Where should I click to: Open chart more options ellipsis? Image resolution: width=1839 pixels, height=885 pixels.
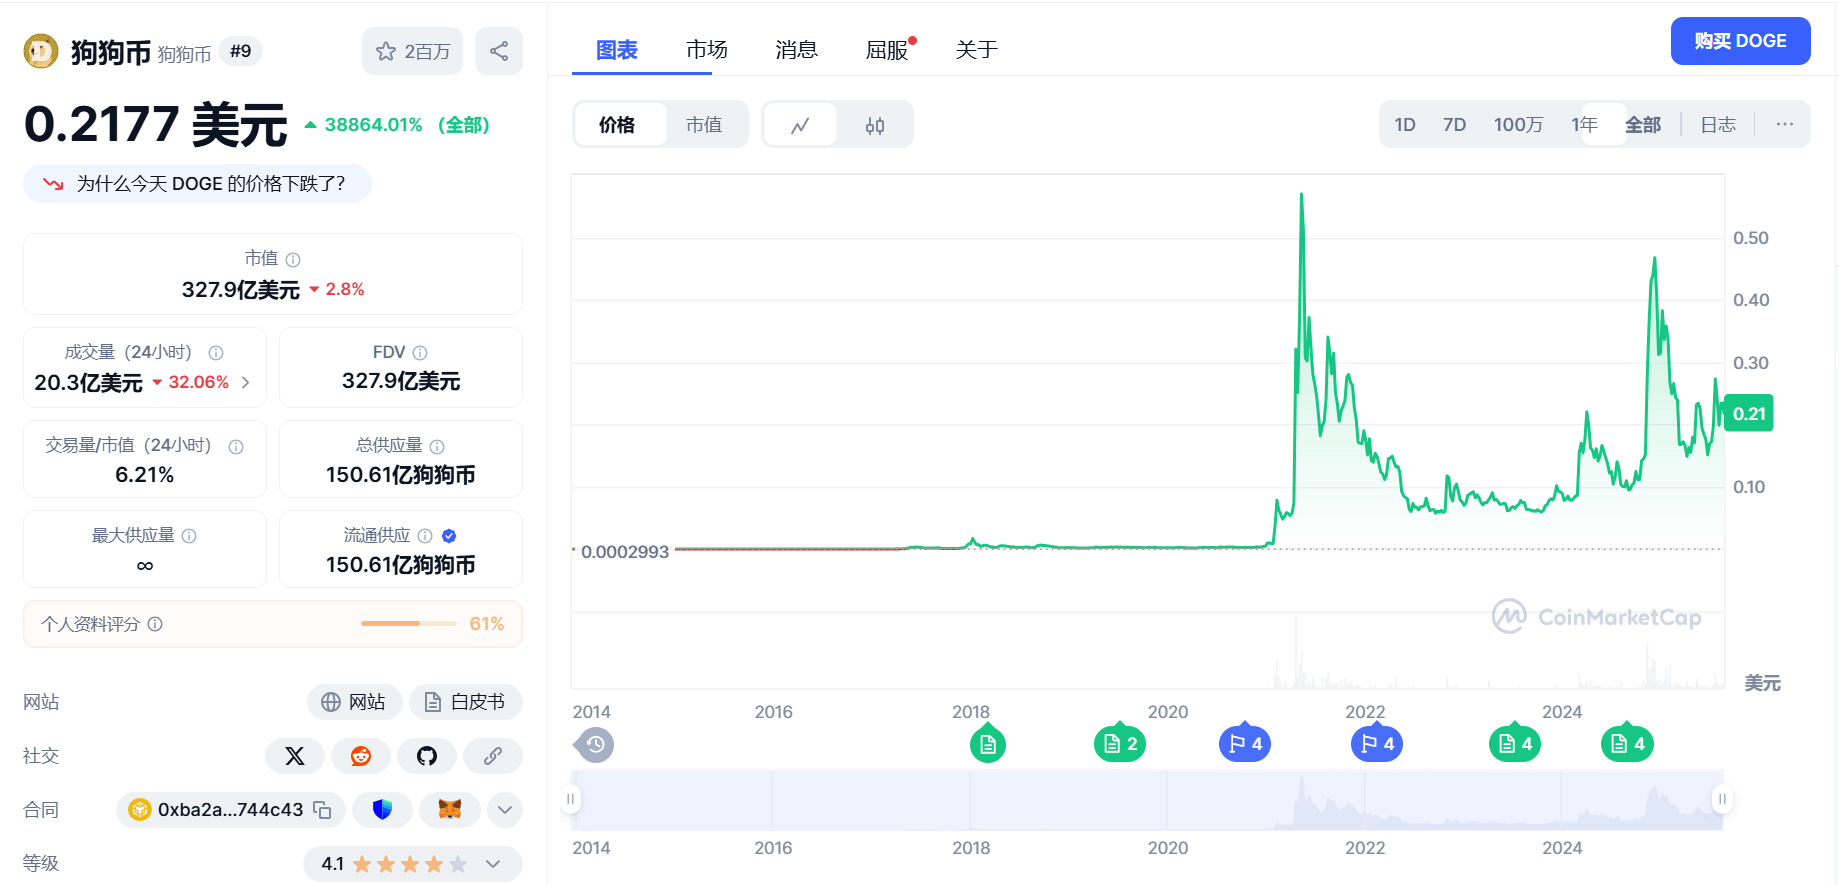tap(1785, 124)
